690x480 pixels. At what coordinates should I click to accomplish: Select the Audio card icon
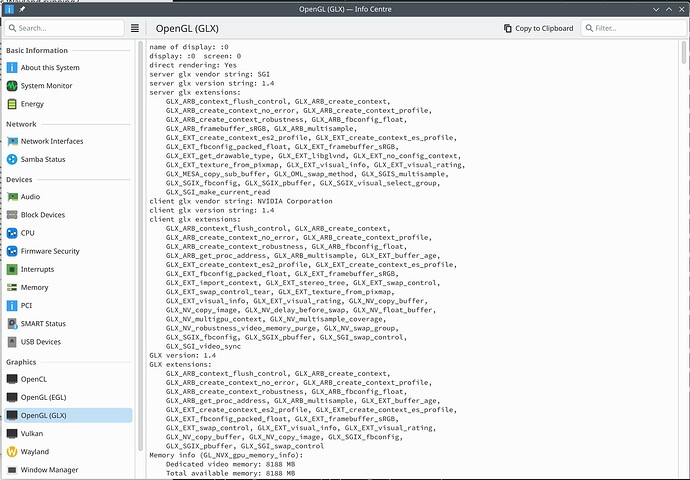12,197
